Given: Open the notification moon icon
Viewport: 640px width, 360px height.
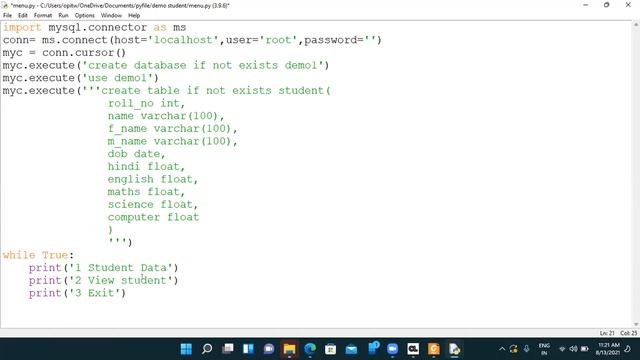Looking at the screenshot, I should pyautogui.click(x=628, y=349).
